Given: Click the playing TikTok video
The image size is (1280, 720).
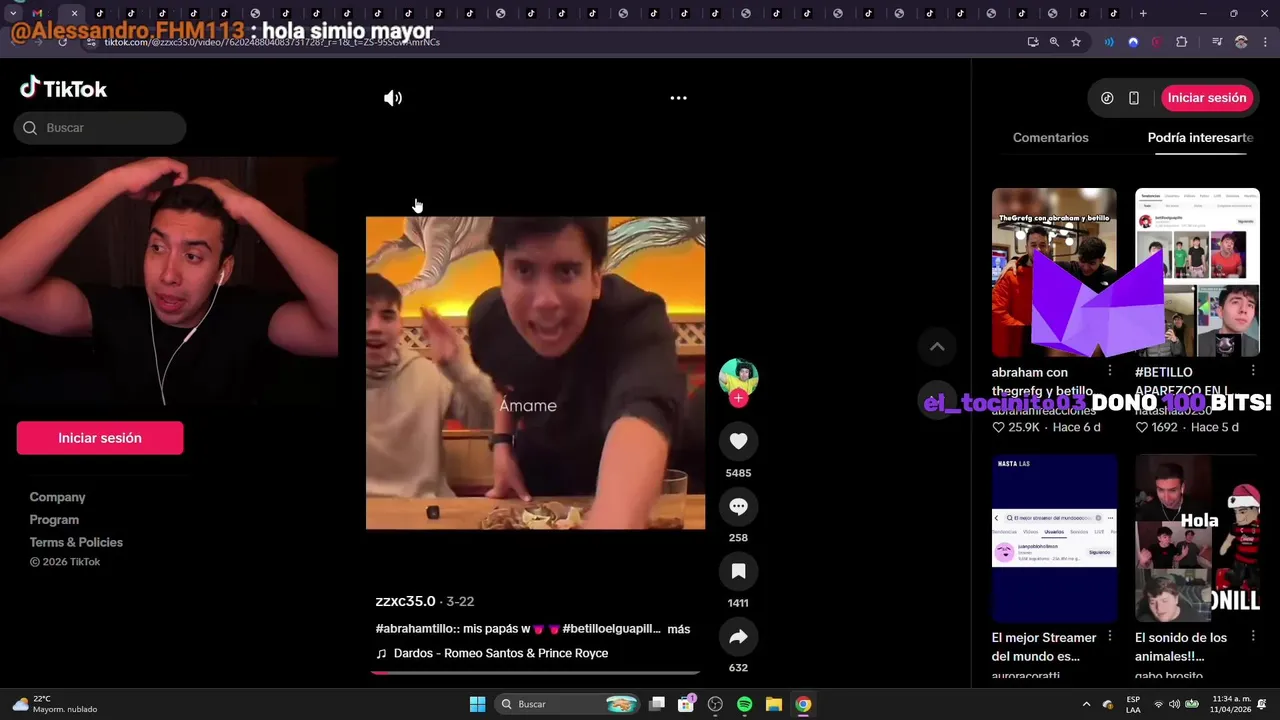Looking at the screenshot, I should pos(535,373).
